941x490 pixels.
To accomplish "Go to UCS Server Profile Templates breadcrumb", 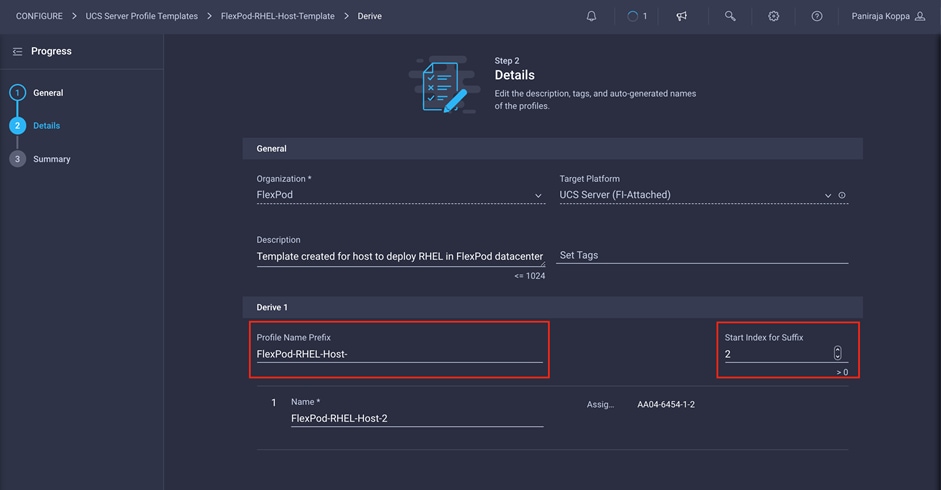I will [142, 16].
